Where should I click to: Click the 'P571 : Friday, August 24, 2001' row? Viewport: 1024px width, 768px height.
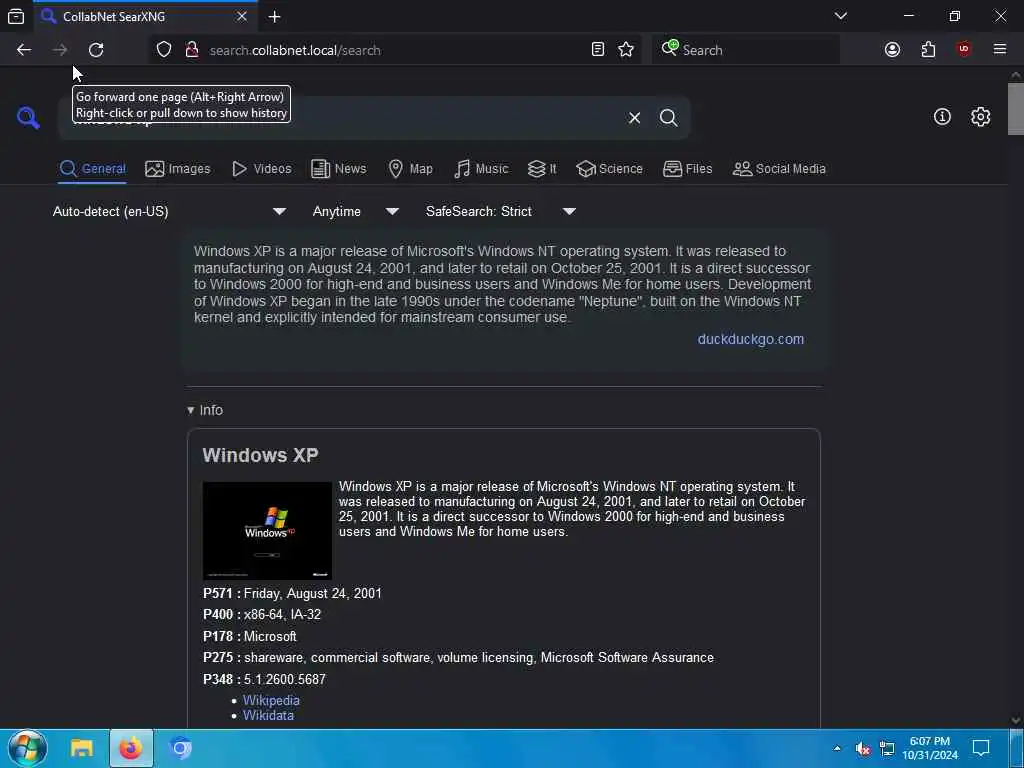coord(292,594)
